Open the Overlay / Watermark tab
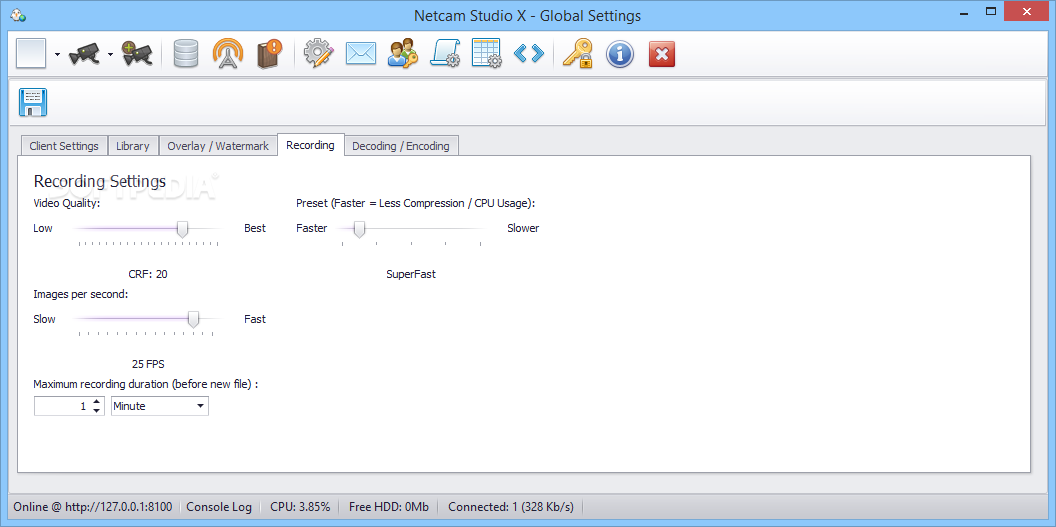 pos(218,145)
